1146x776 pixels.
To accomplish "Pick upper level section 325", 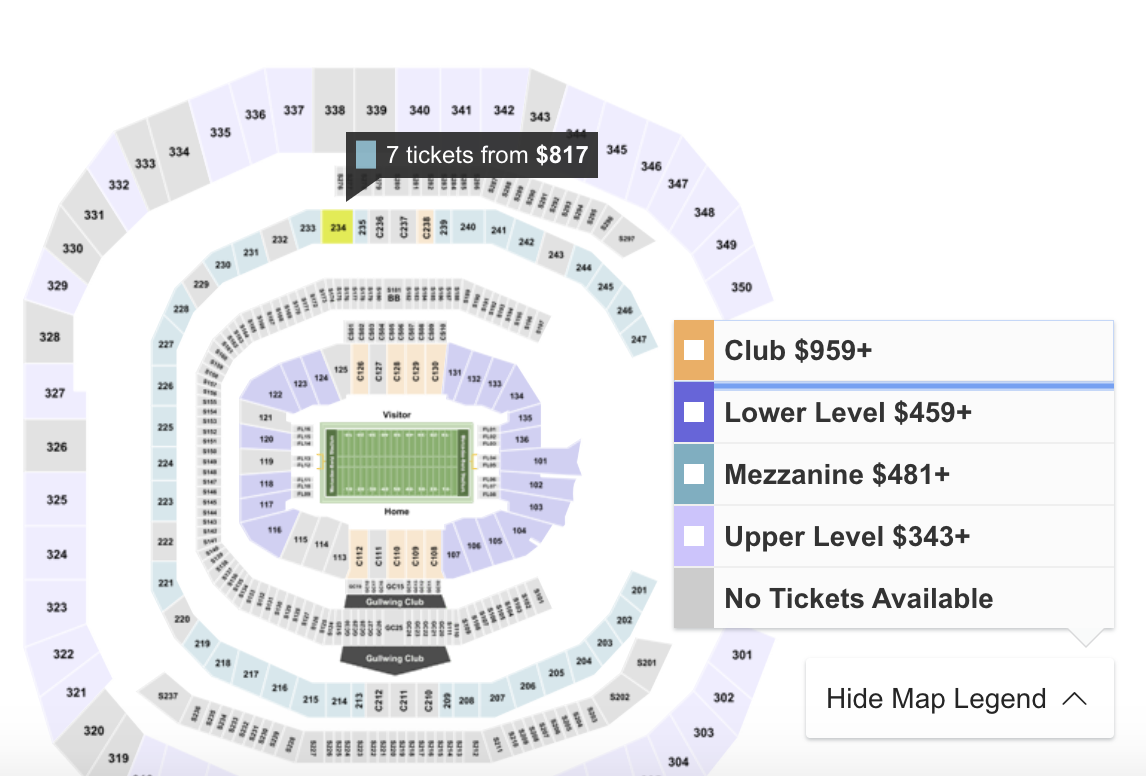I will (x=57, y=499).
